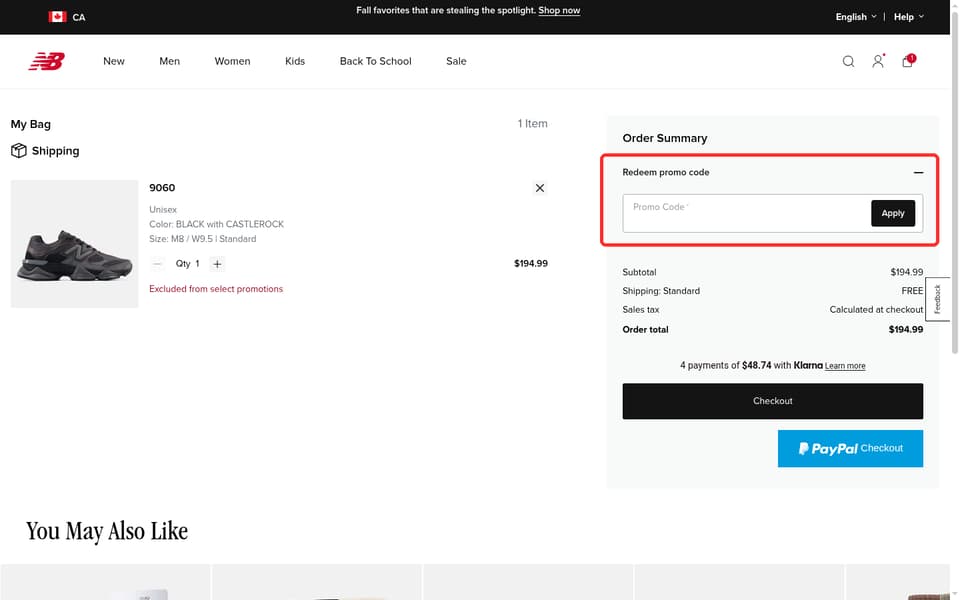Click 'Color: BLACK with CASTLEROCK' text

pyautogui.click(x=217, y=224)
